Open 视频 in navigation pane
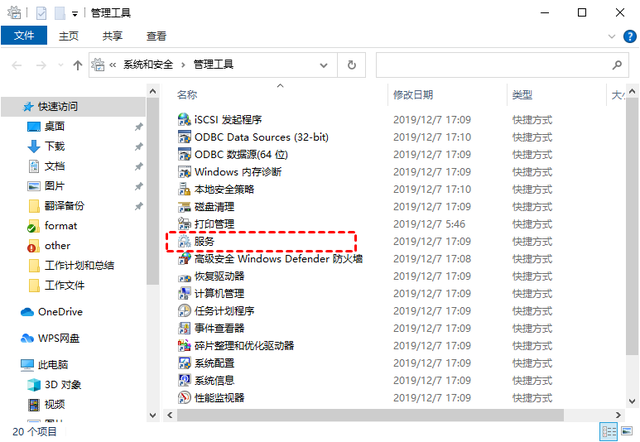The width and height of the screenshot is (640, 442). [x=54, y=404]
